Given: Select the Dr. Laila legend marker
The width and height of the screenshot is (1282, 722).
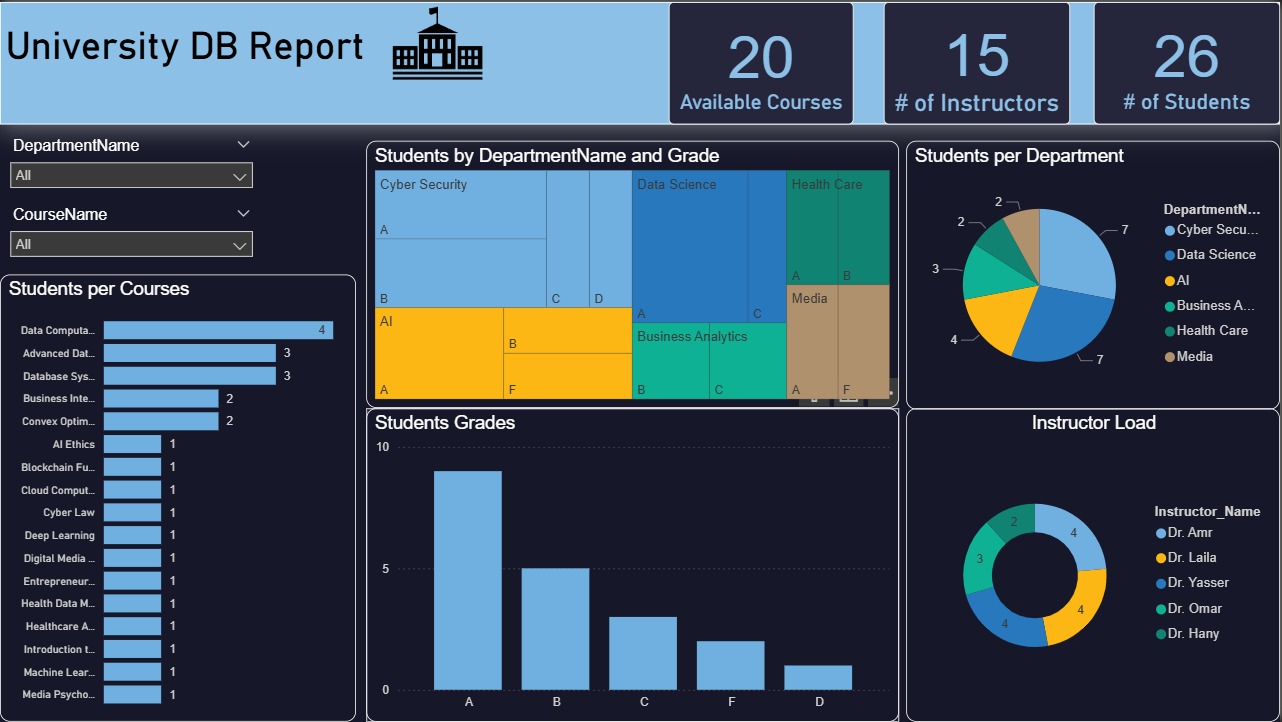Looking at the screenshot, I should [1161, 559].
